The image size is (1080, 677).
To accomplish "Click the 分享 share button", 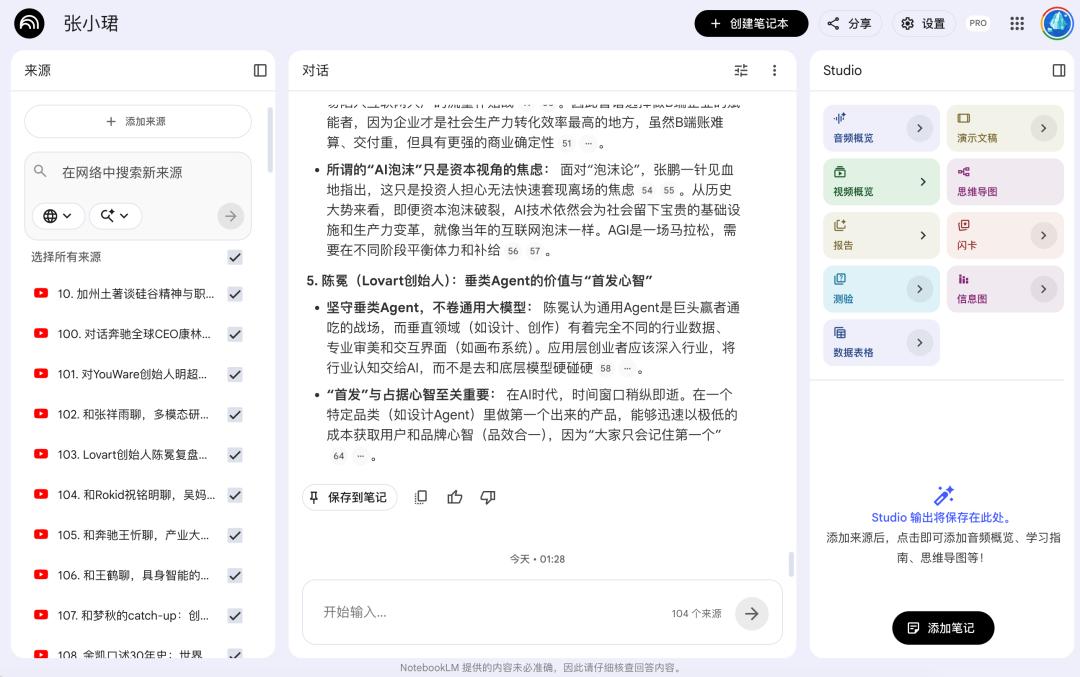I will click(850, 23).
